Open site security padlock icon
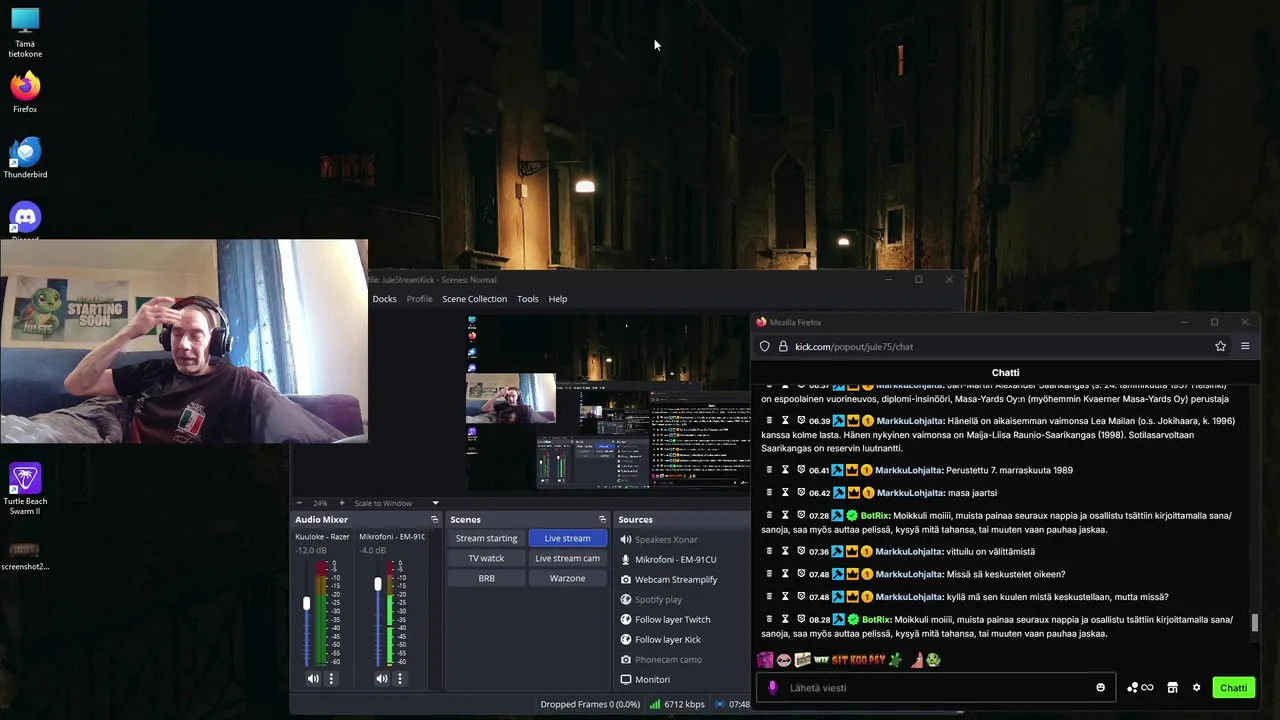Screen dimensions: 1280x720 783,346
